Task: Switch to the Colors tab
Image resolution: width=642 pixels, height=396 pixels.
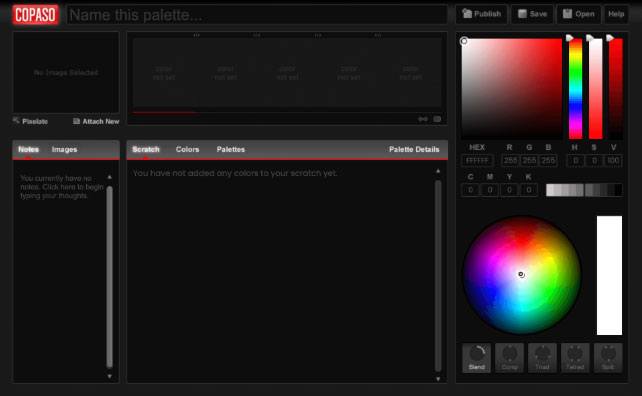Action: pos(188,149)
